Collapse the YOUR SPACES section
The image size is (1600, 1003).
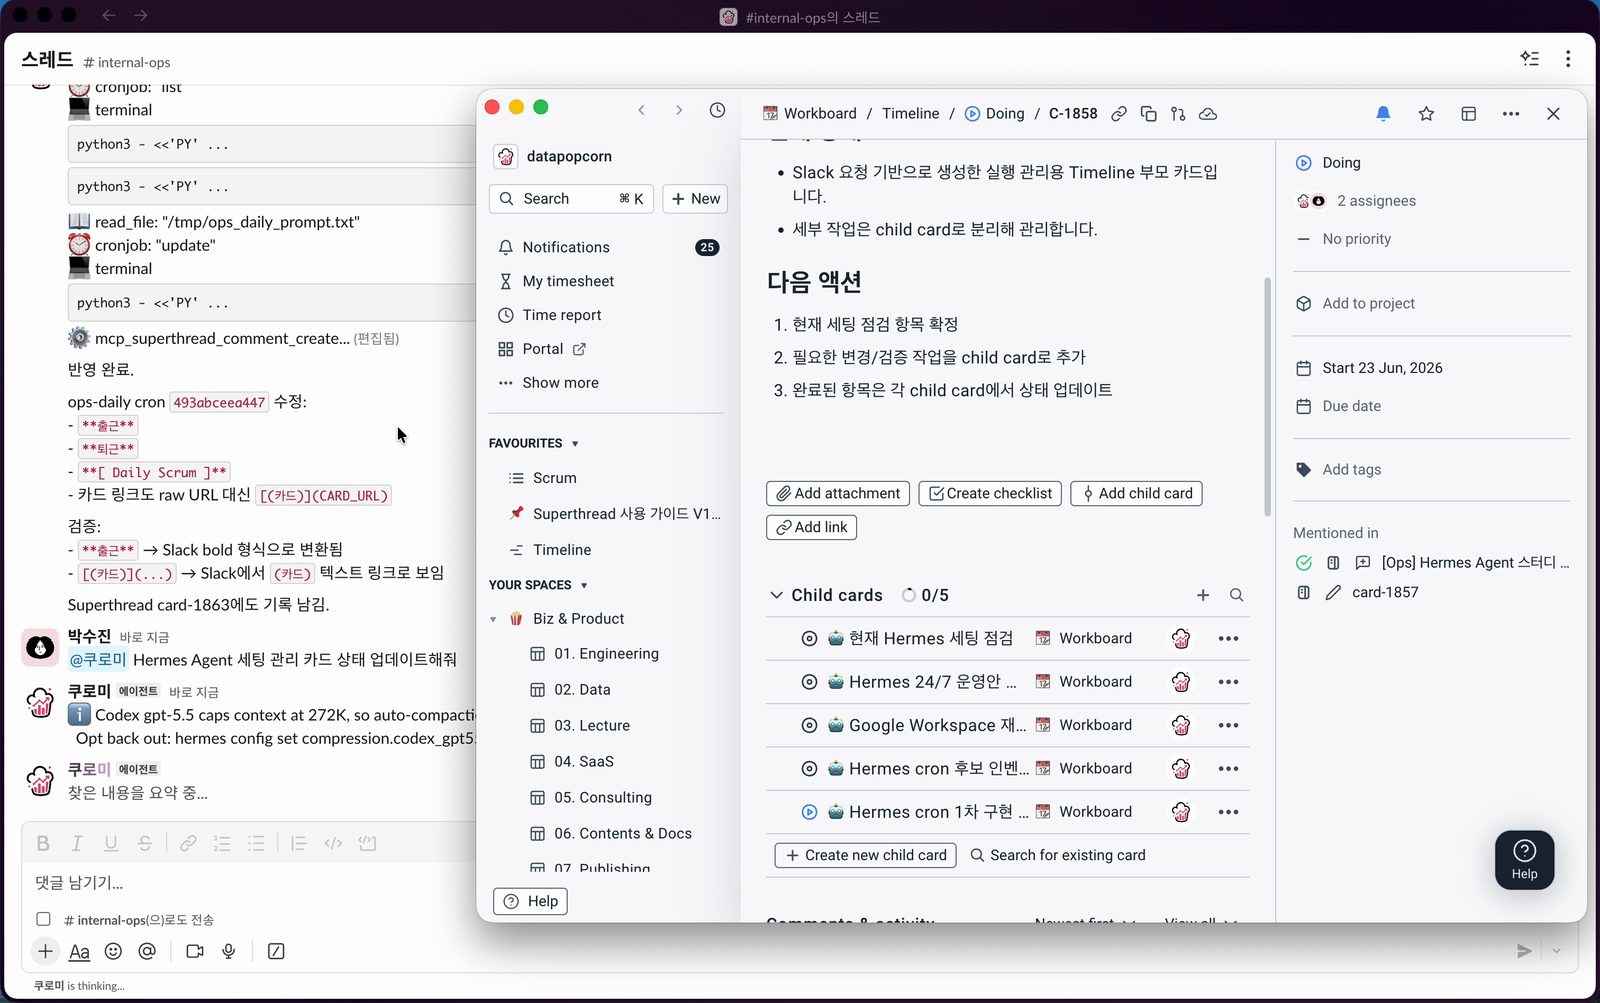click(x=584, y=585)
